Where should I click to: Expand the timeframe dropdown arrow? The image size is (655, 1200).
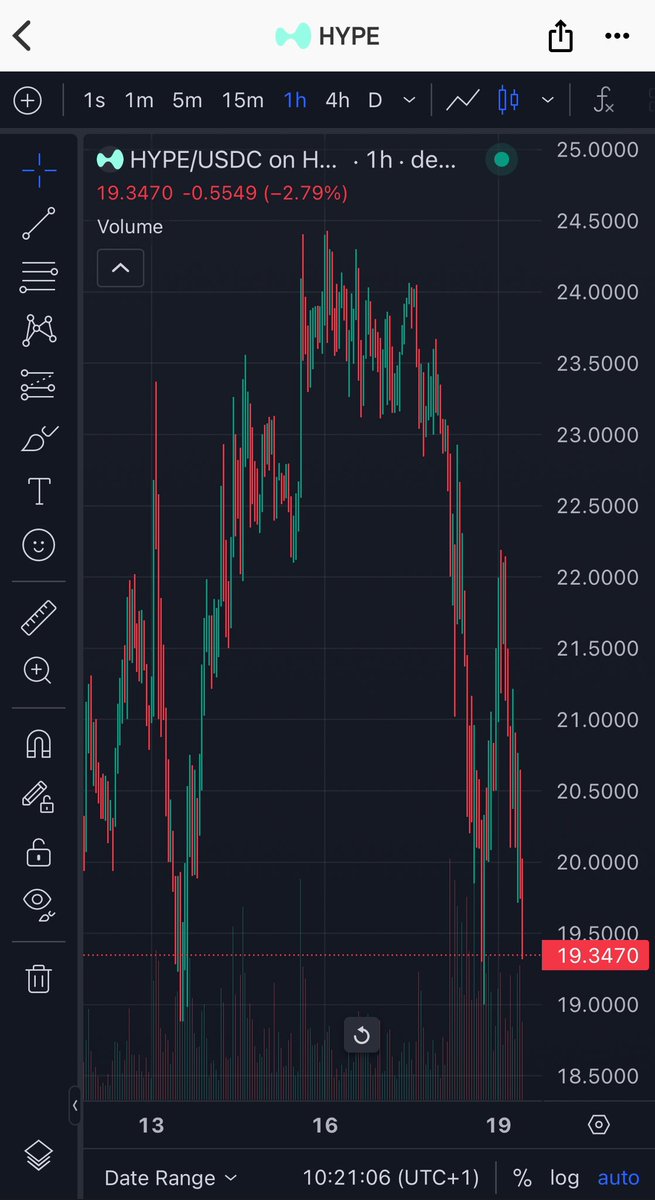pos(408,100)
